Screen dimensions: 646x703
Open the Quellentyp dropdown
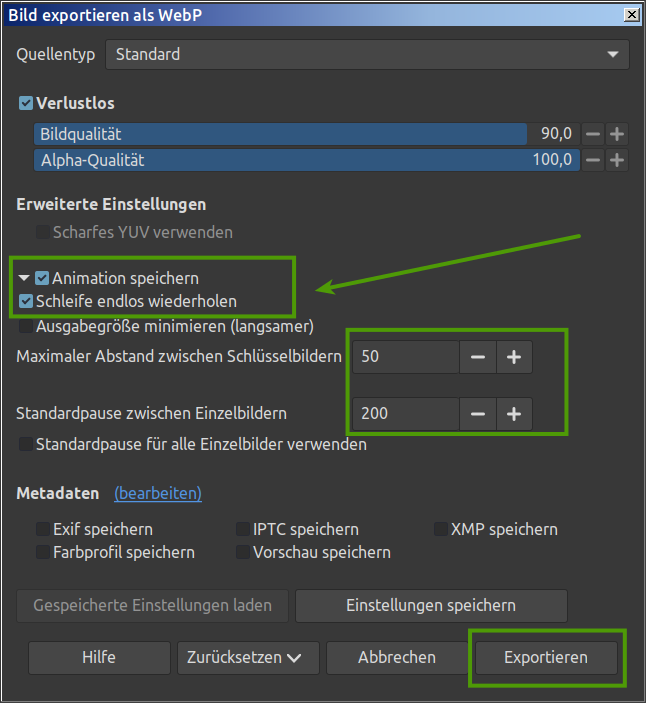367,54
